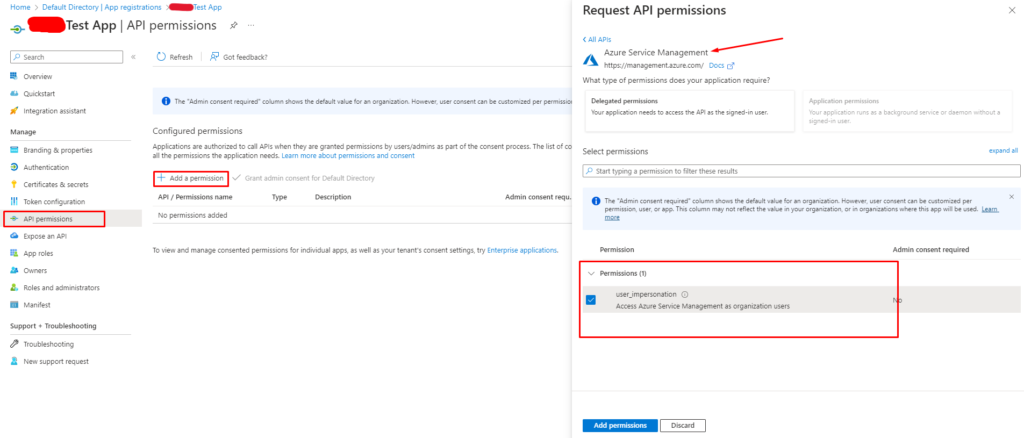Click the Roles and administrators icon
1024x438 pixels.
[x=14, y=288]
